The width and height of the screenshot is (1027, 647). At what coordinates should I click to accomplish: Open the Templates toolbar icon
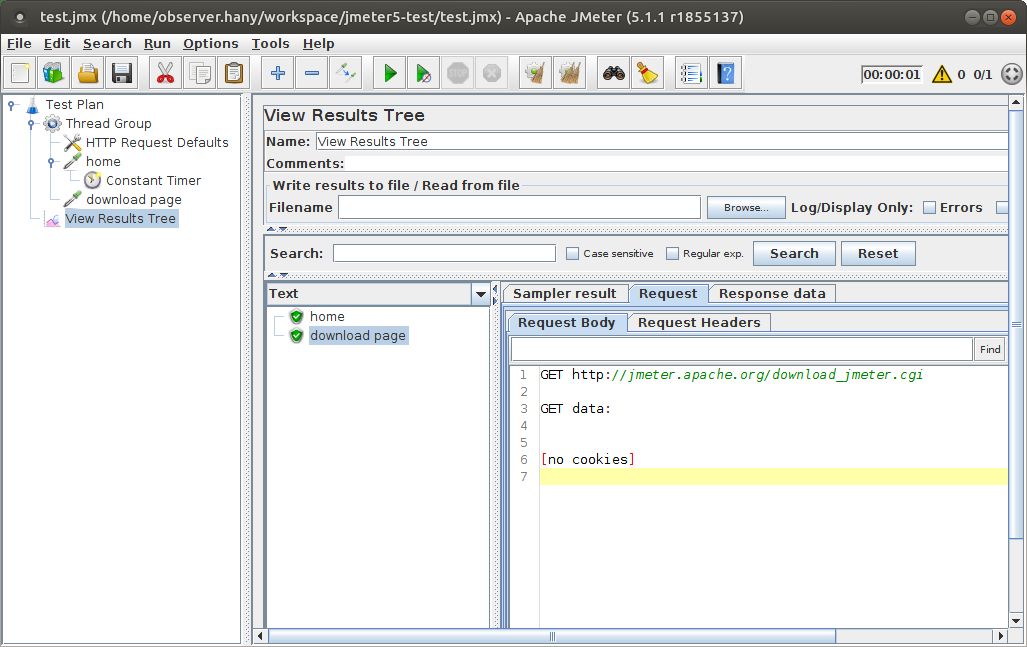click(x=54, y=73)
